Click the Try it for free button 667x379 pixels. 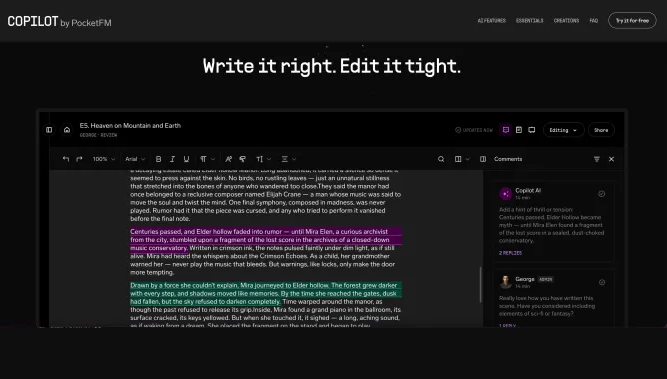point(632,20)
